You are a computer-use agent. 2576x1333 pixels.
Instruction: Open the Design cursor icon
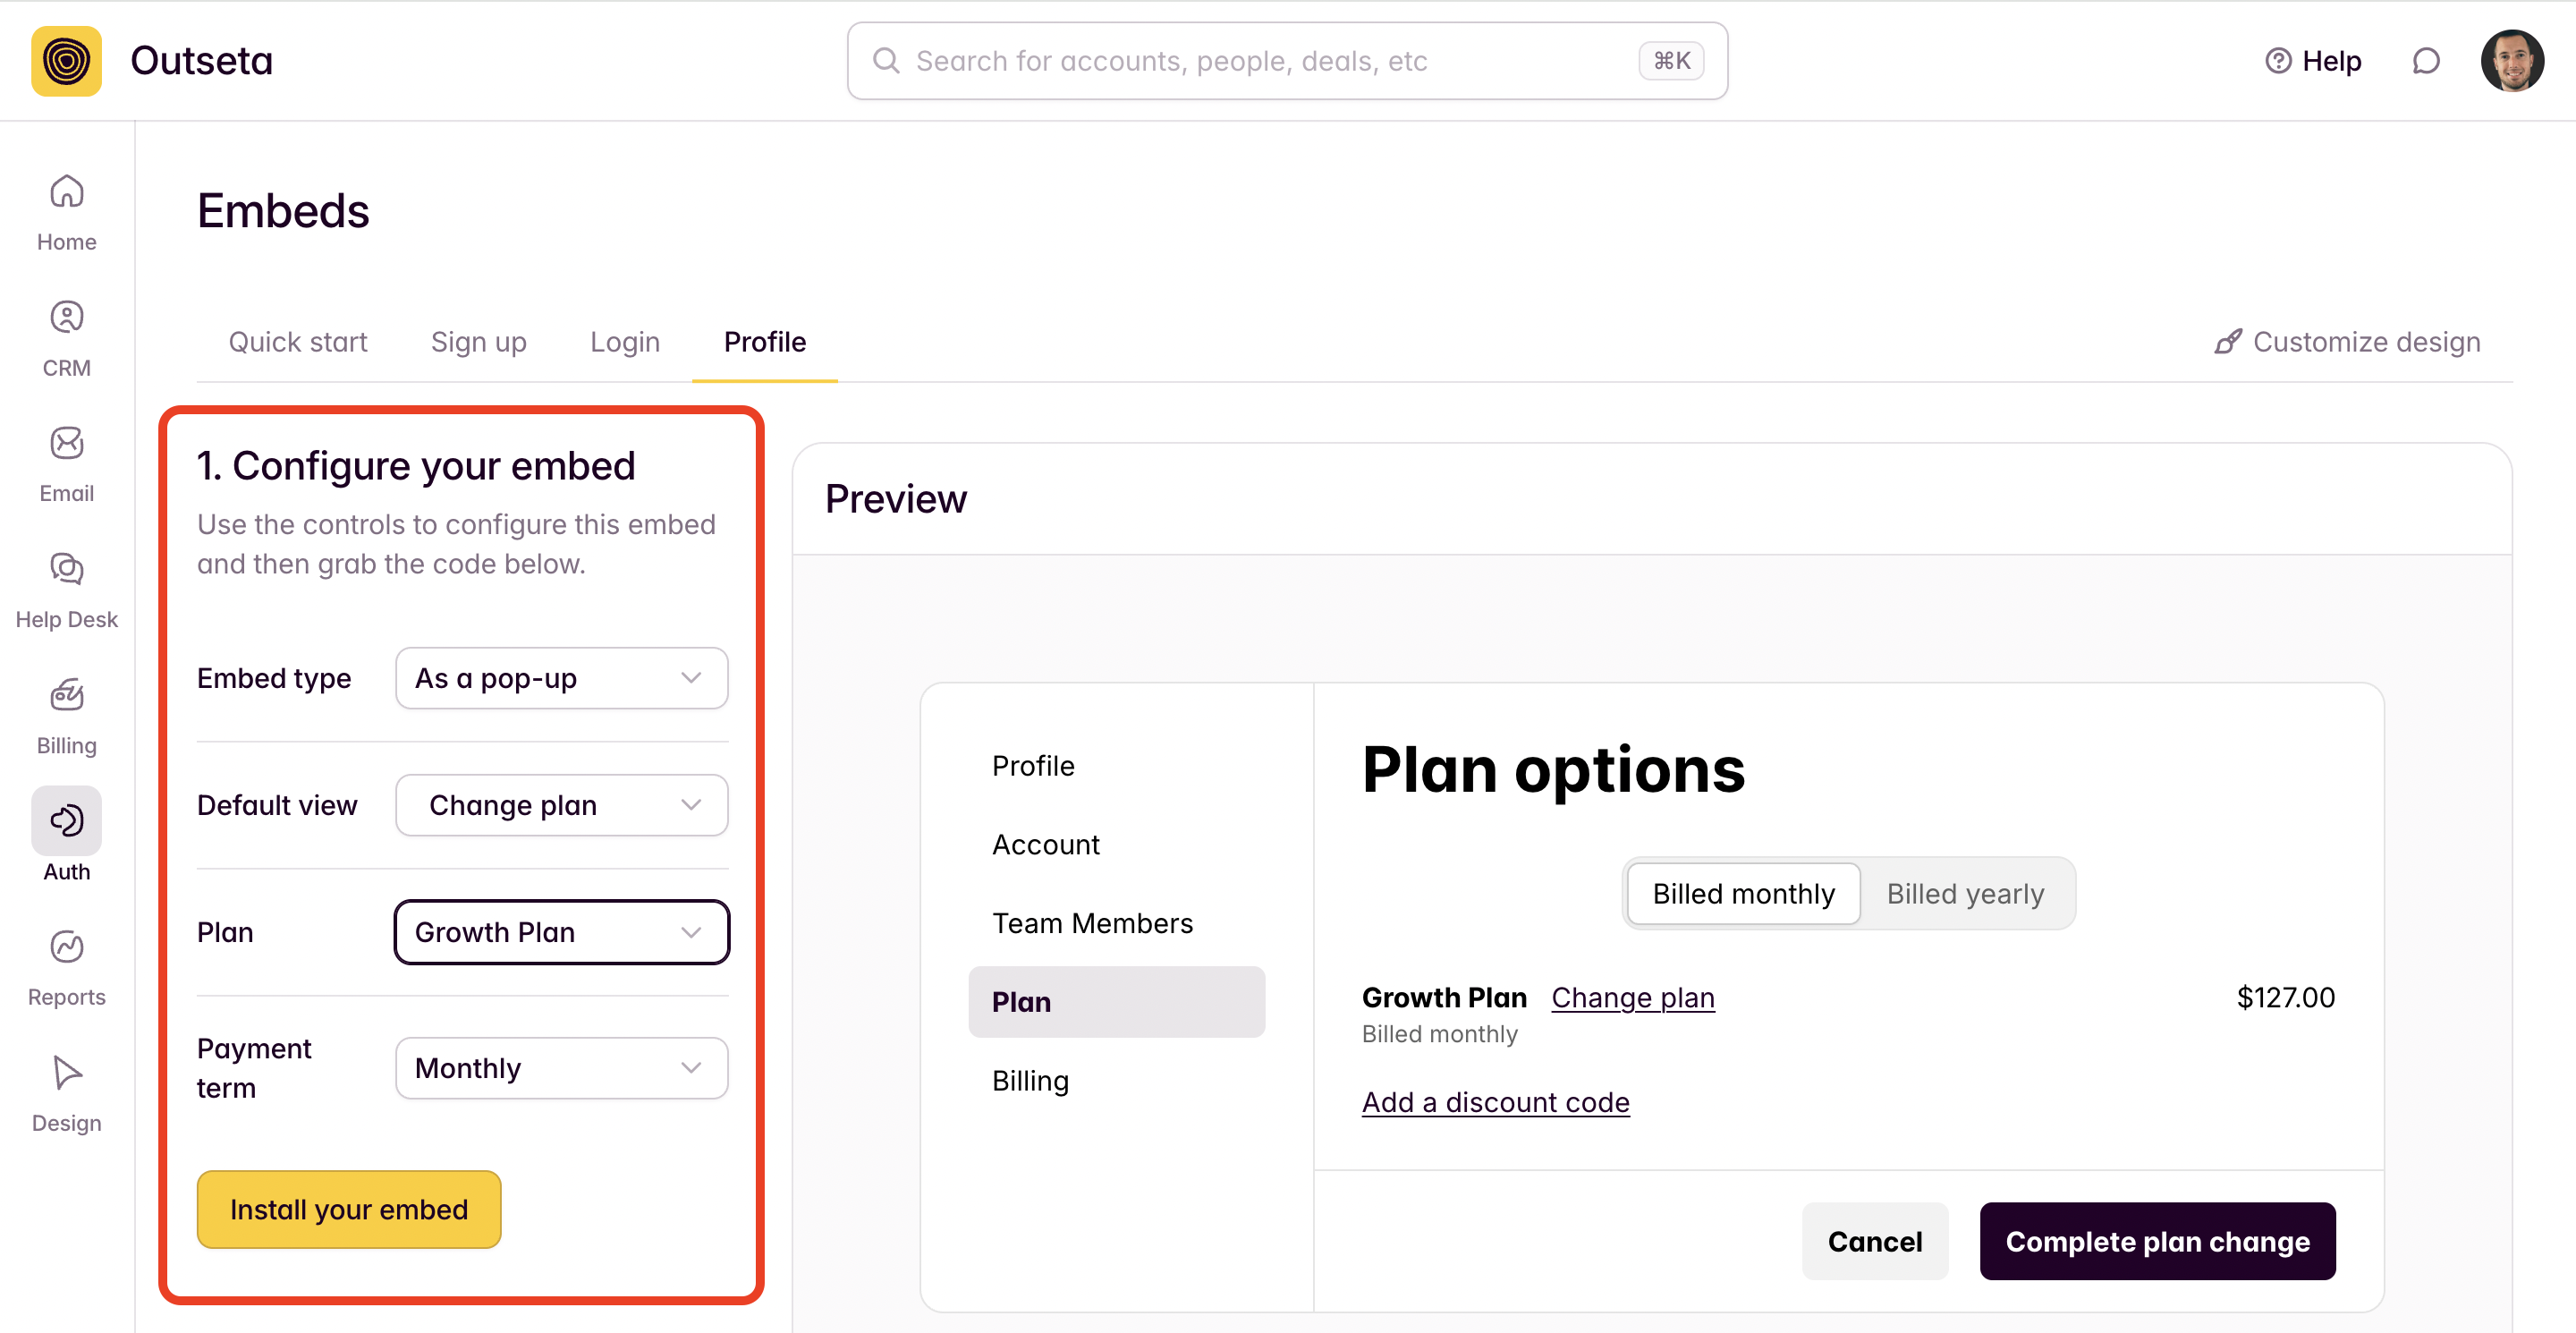pyautogui.click(x=66, y=1074)
